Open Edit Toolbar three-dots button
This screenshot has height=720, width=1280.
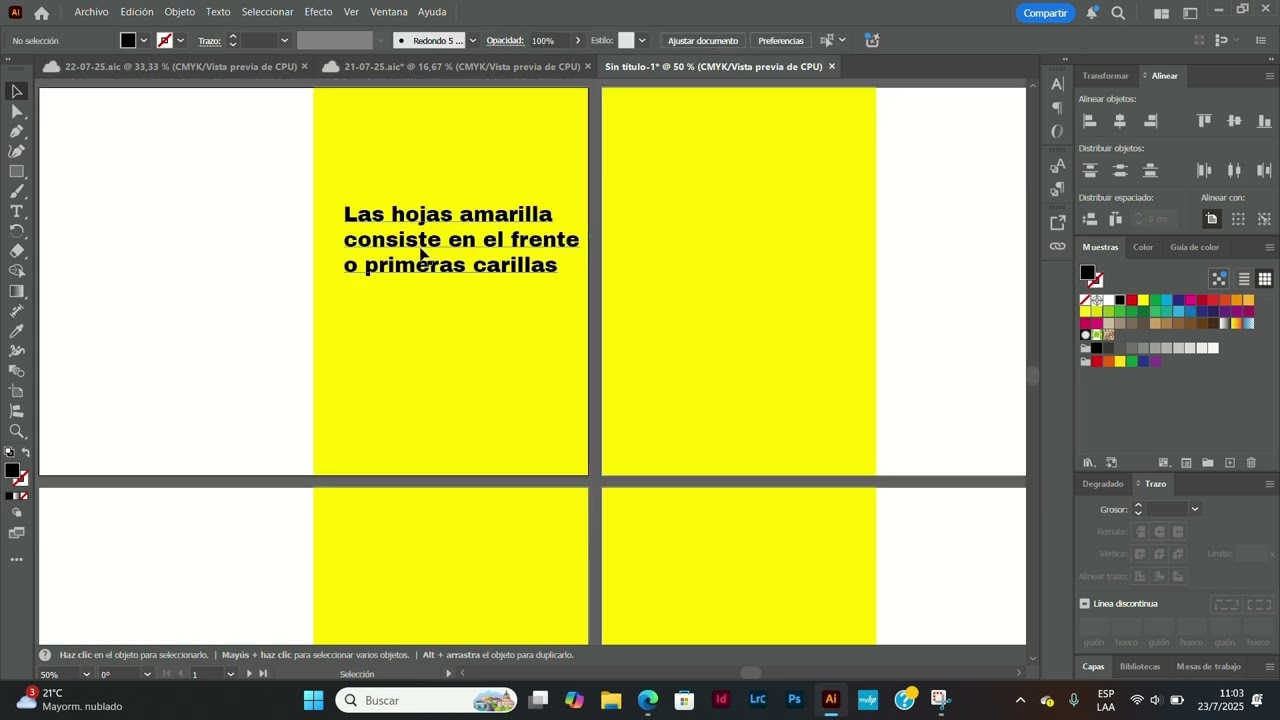pos(17,560)
